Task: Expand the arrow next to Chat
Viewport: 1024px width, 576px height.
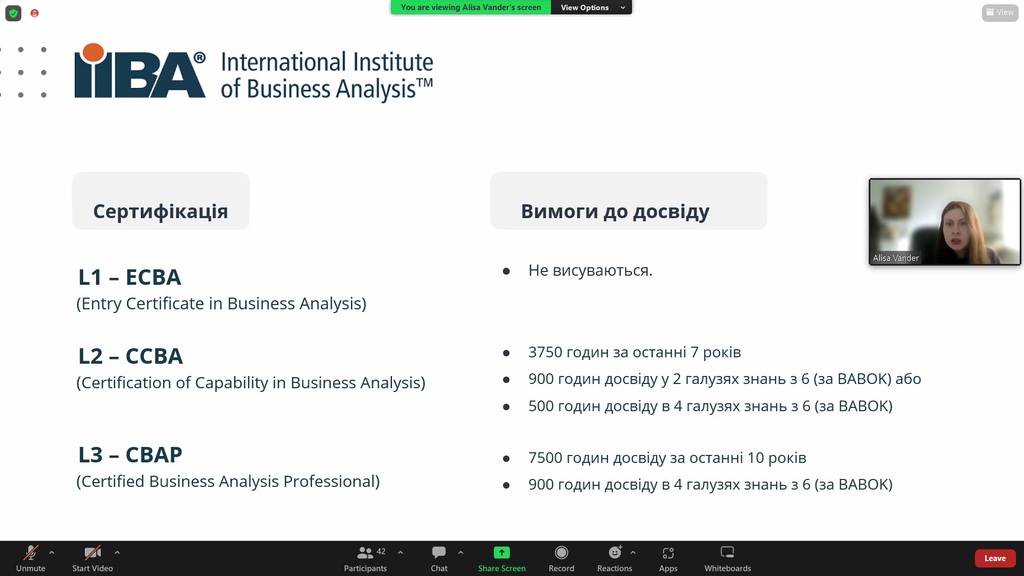Action: [x=460, y=552]
